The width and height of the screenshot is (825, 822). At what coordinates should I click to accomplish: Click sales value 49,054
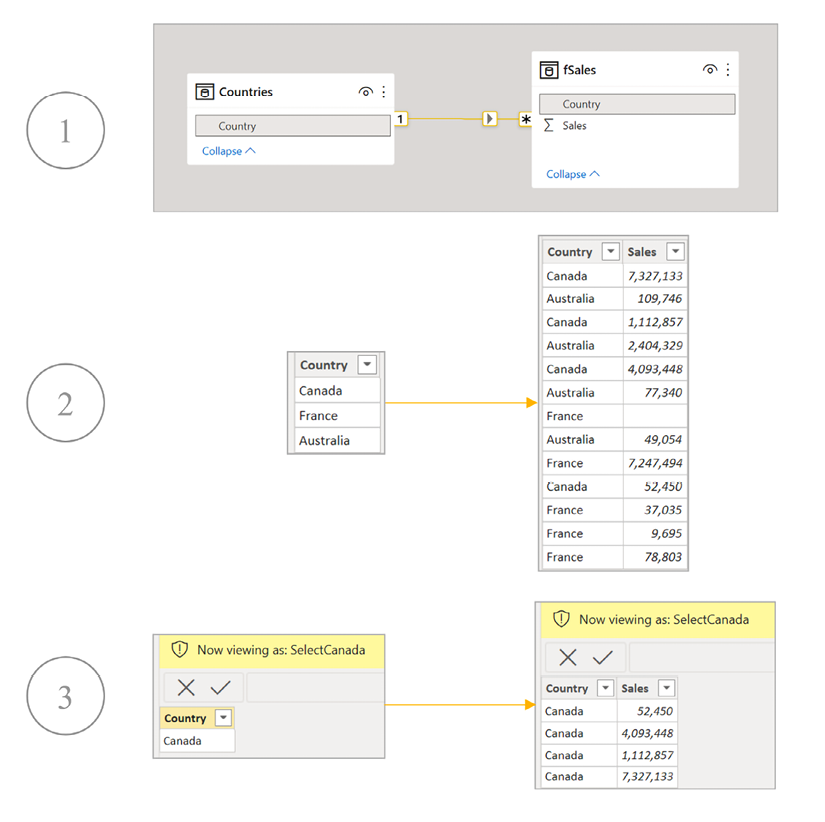tap(663, 439)
